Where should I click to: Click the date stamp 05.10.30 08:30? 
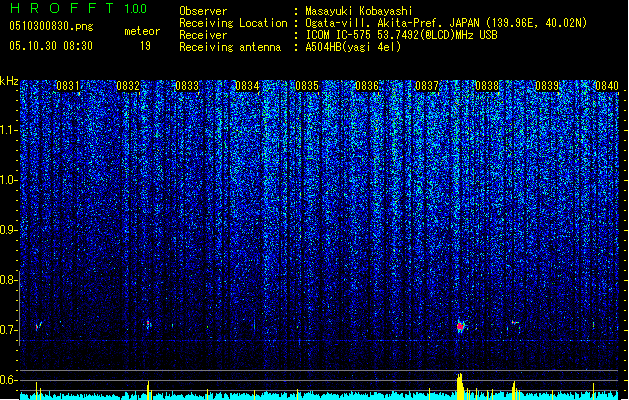(x=51, y=46)
